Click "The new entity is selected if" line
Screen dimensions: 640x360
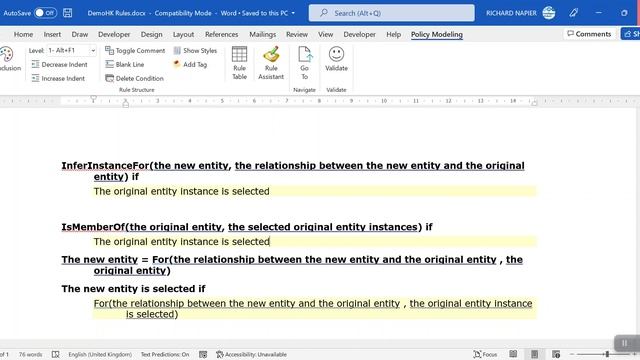point(133,289)
